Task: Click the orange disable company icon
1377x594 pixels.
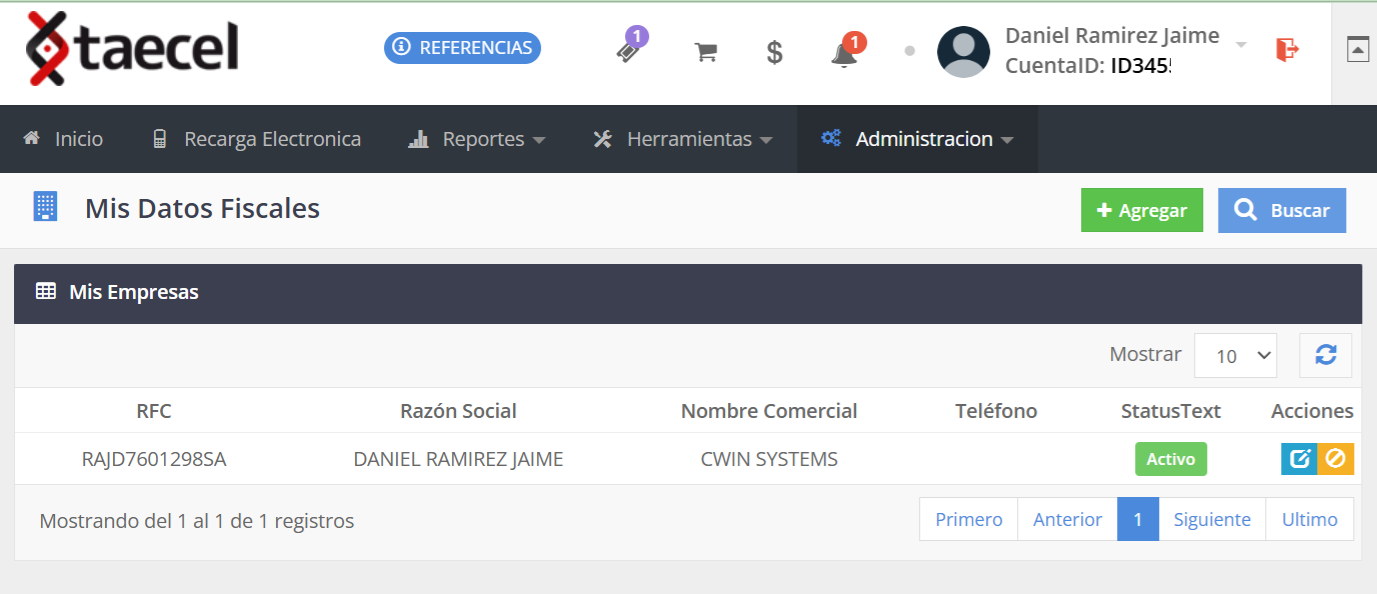Action: 1335,459
